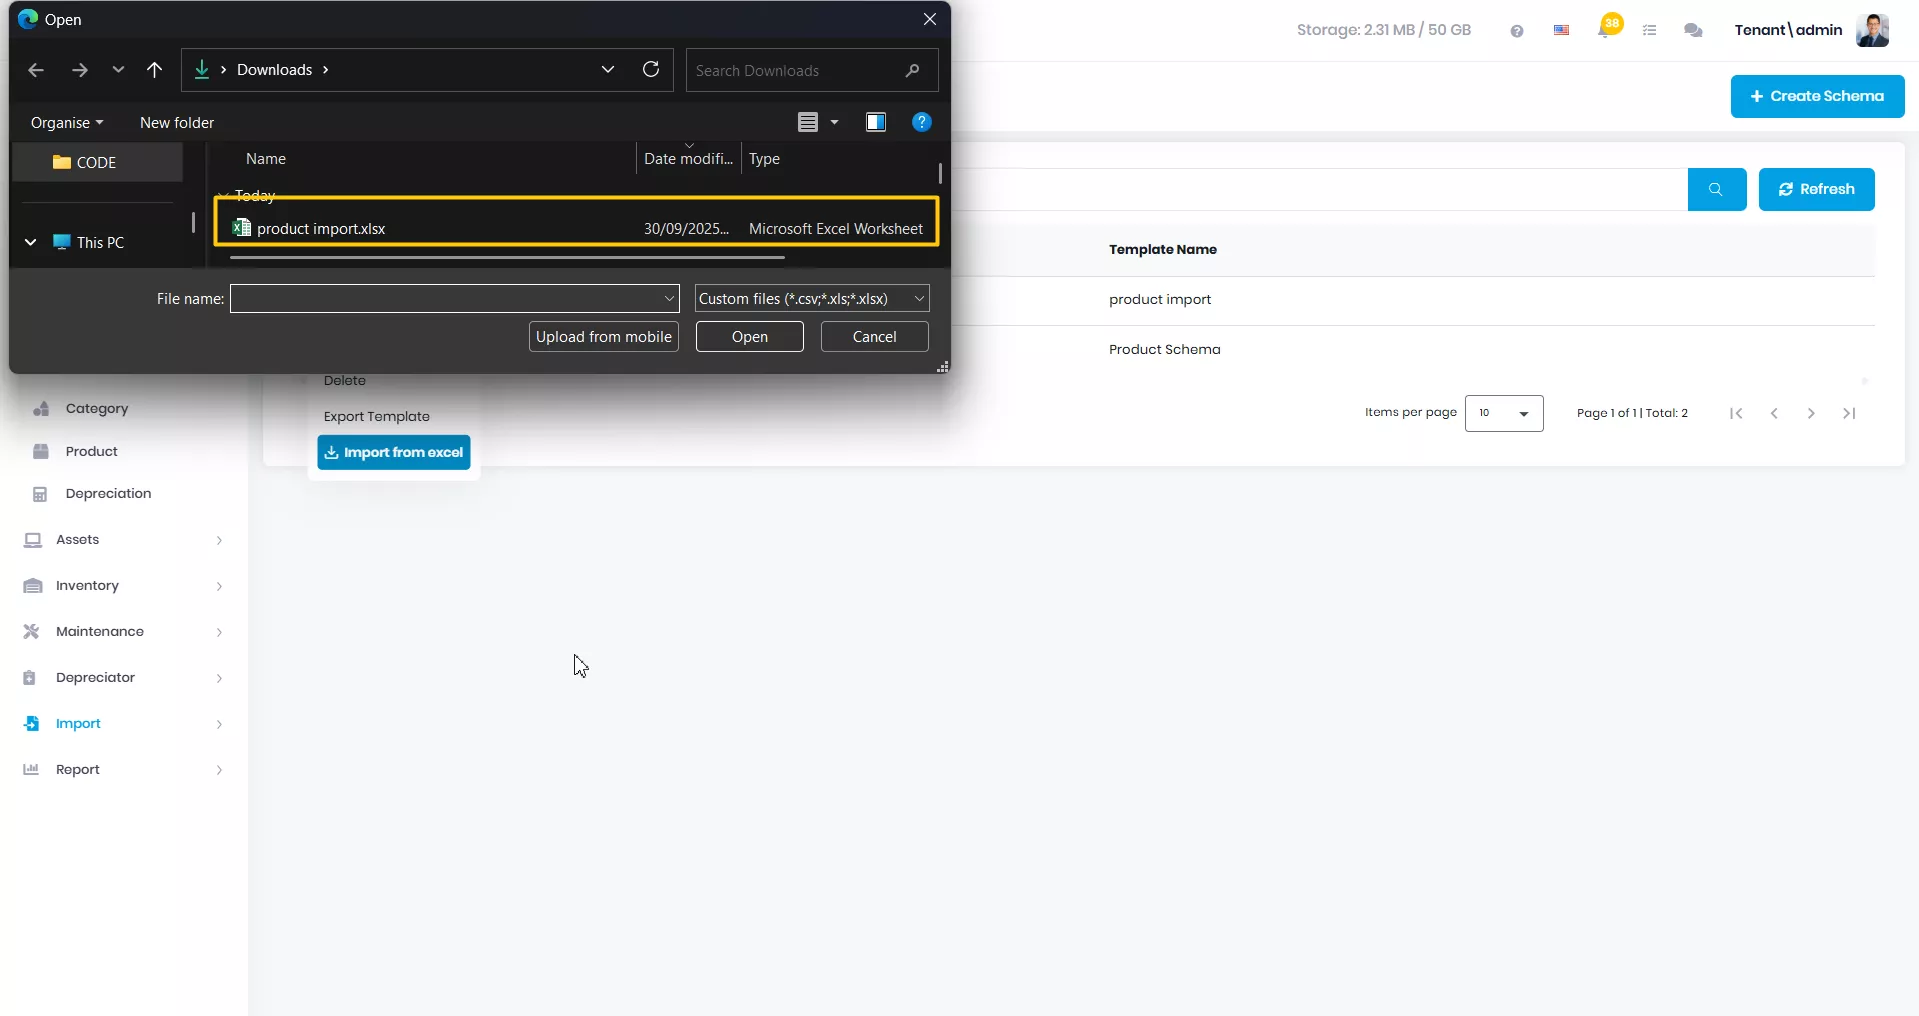Click Template Name column header
The height and width of the screenshot is (1016, 1919).
(1163, 250)
